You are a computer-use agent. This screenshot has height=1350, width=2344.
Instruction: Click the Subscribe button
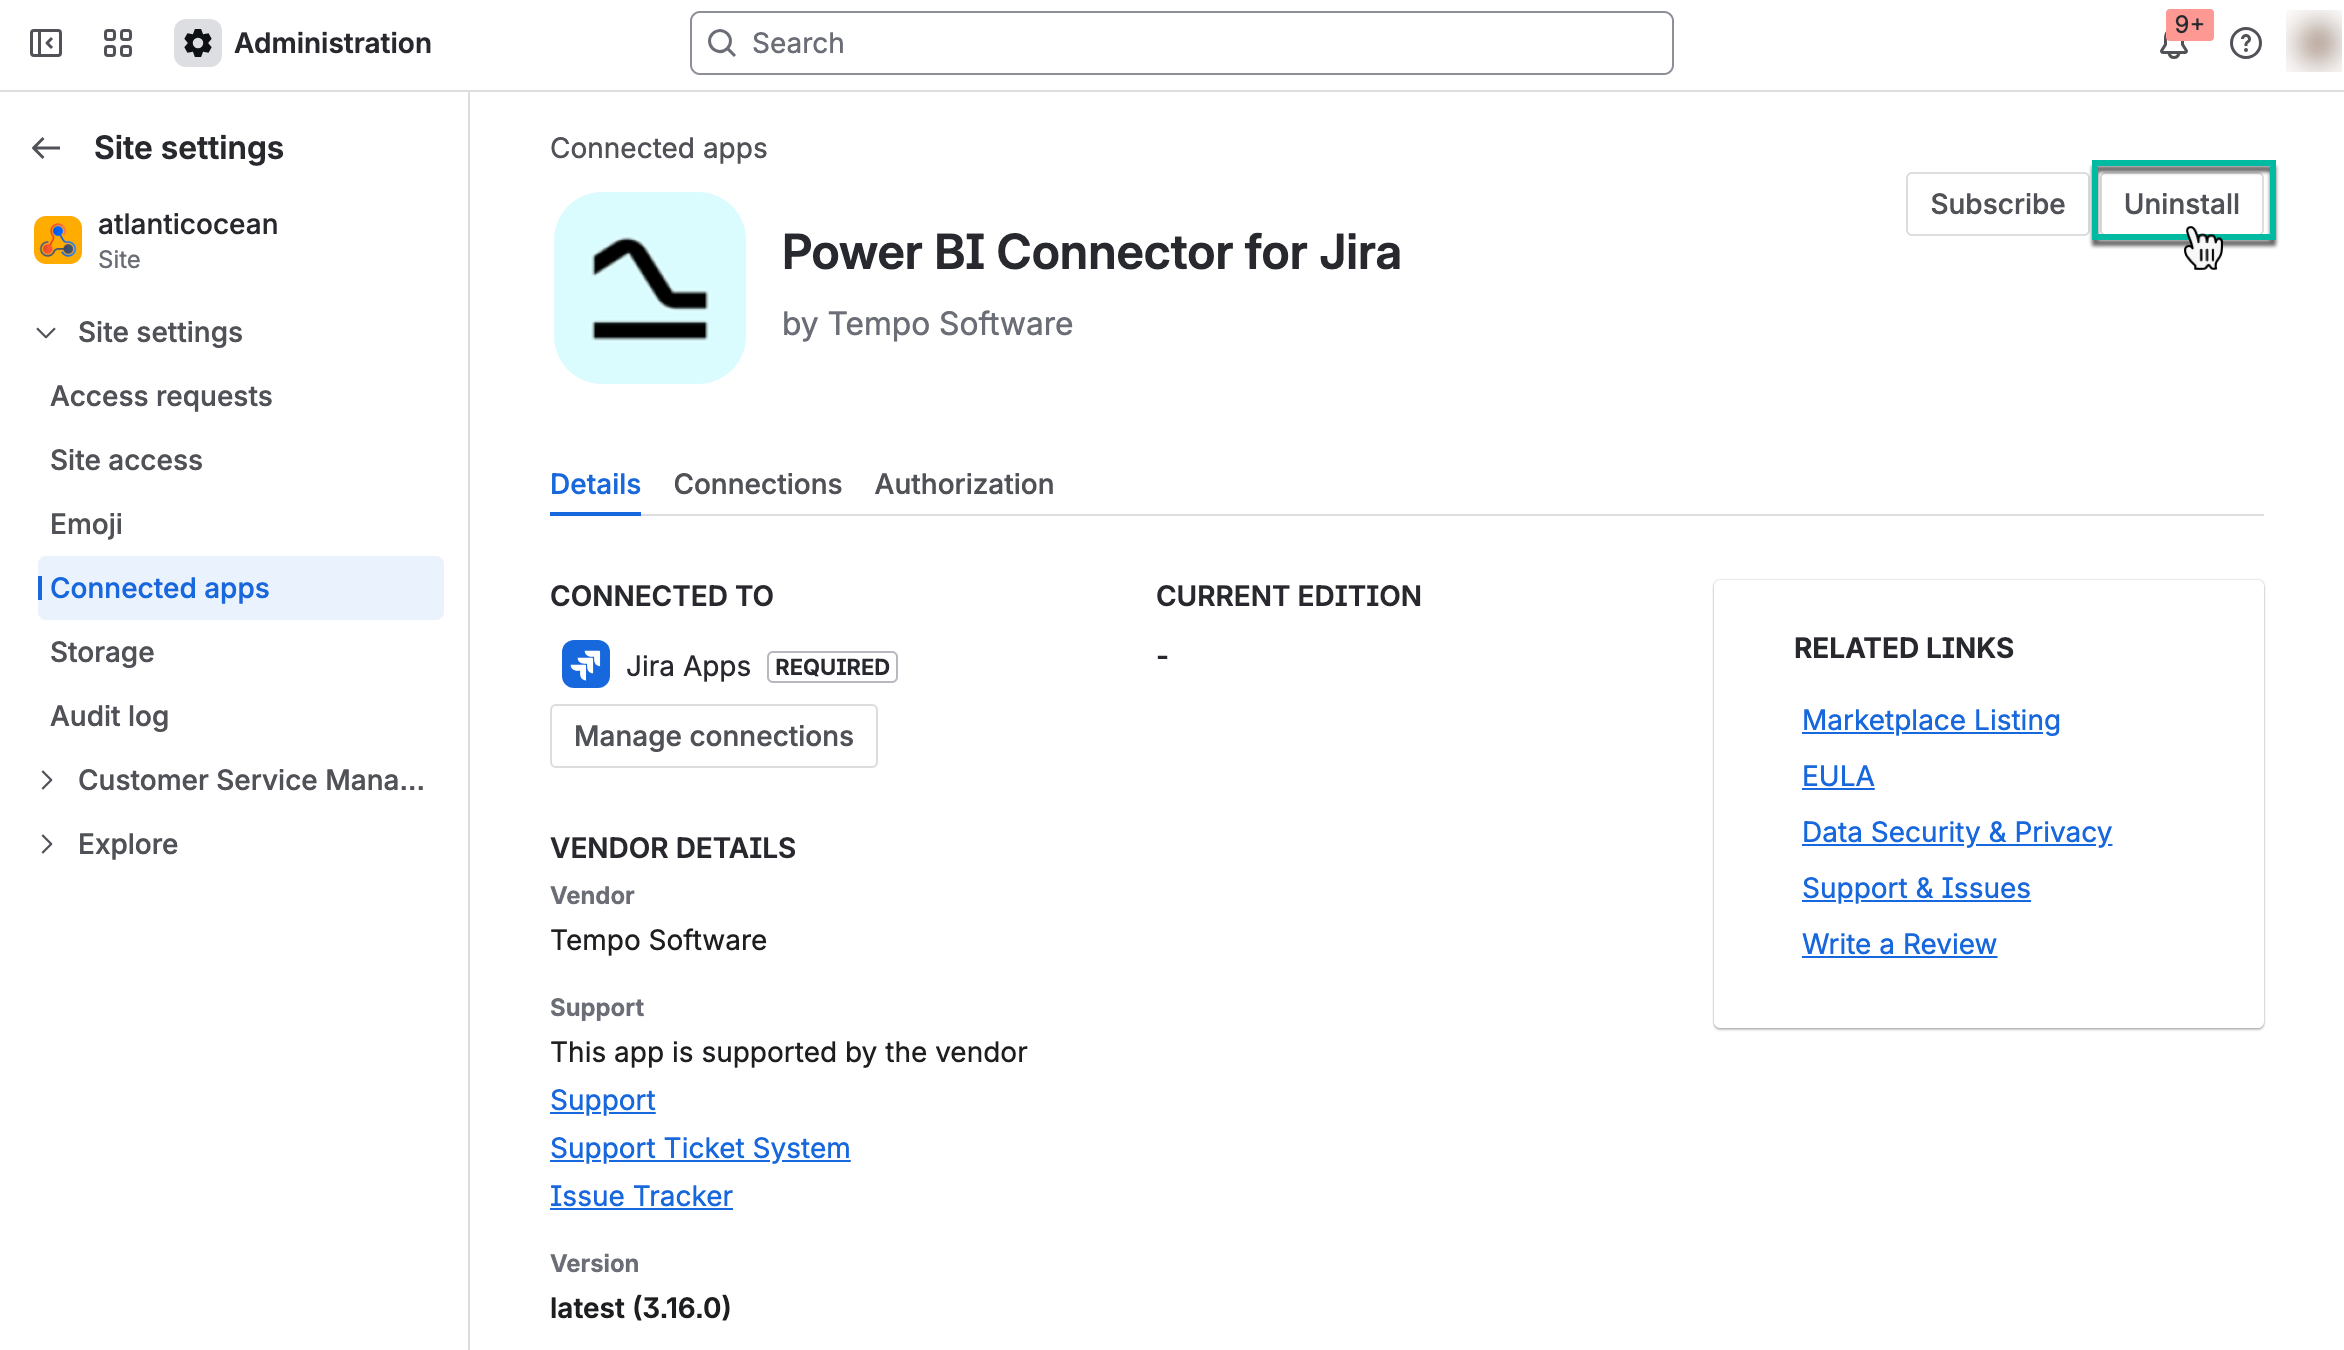[1996, 204]
